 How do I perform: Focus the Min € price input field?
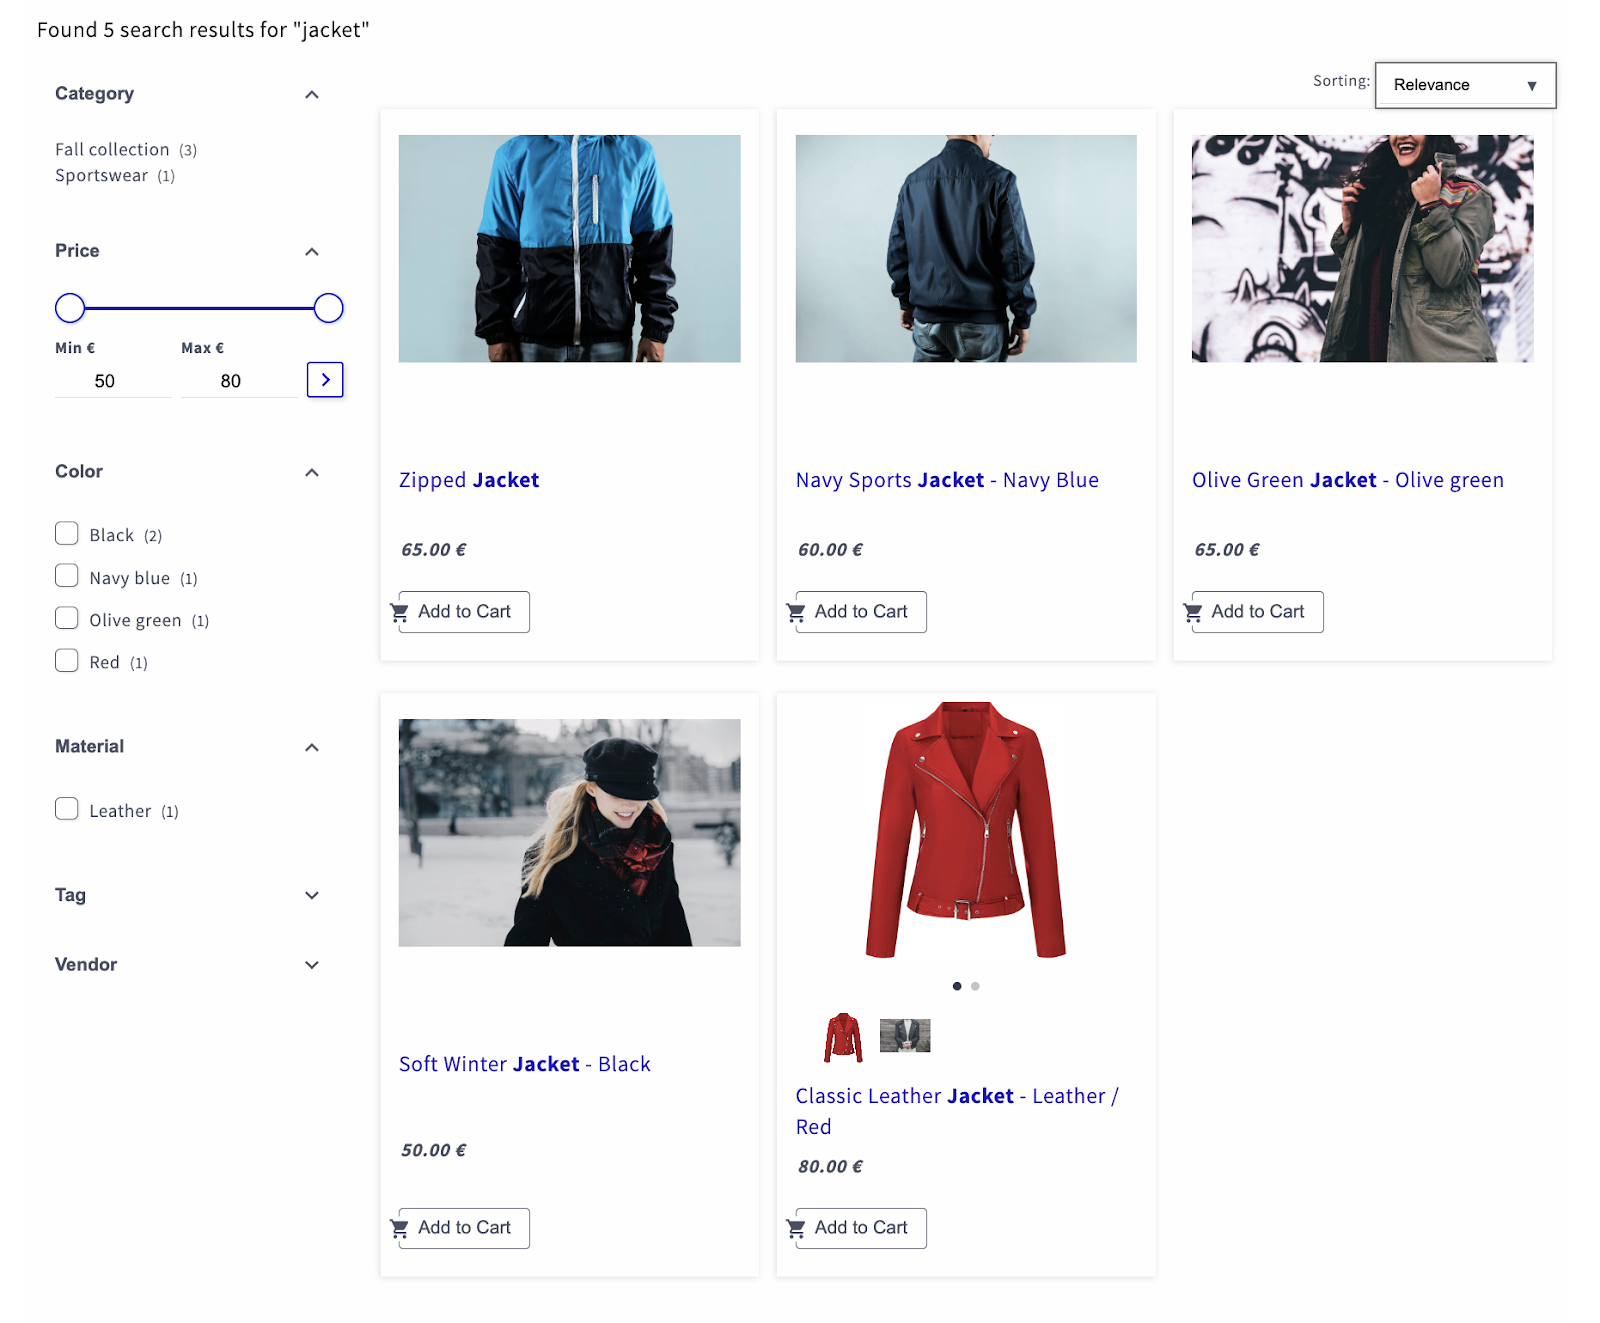(113, 381)
